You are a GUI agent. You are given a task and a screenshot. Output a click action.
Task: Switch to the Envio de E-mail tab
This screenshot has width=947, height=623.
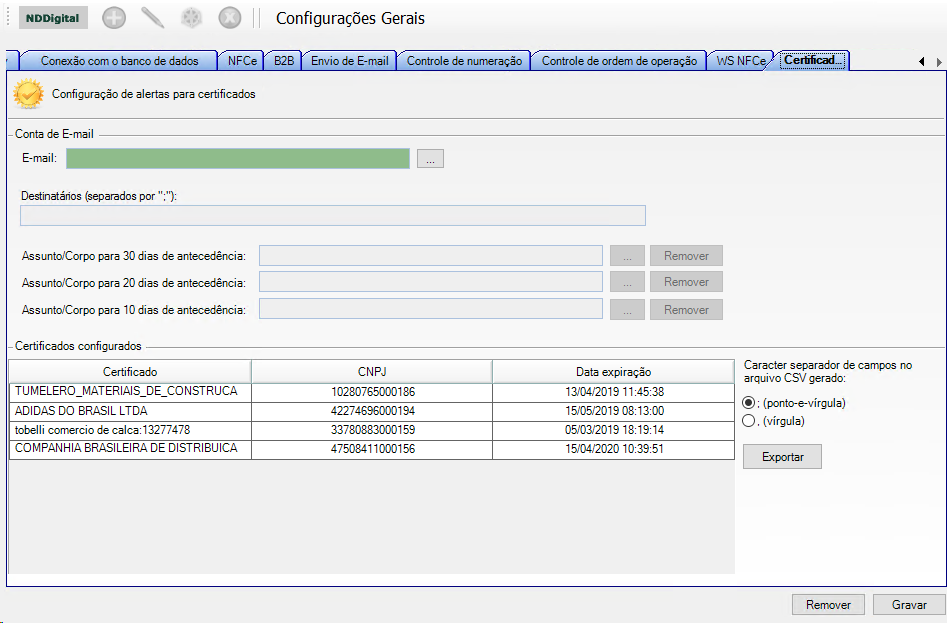pos(349,61)
